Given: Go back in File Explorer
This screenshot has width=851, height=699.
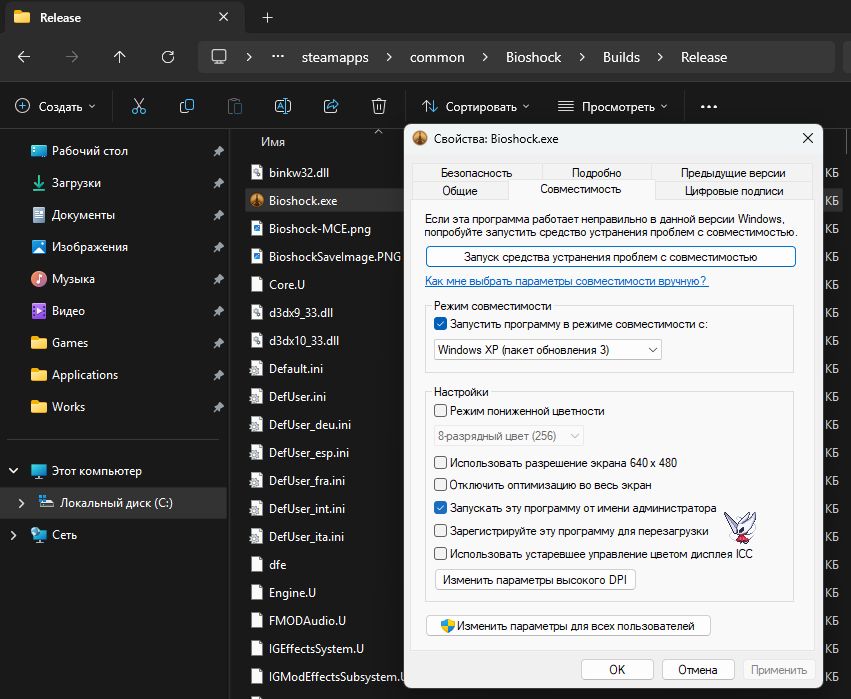Looking at the screenshot, I should pos(24,57).
